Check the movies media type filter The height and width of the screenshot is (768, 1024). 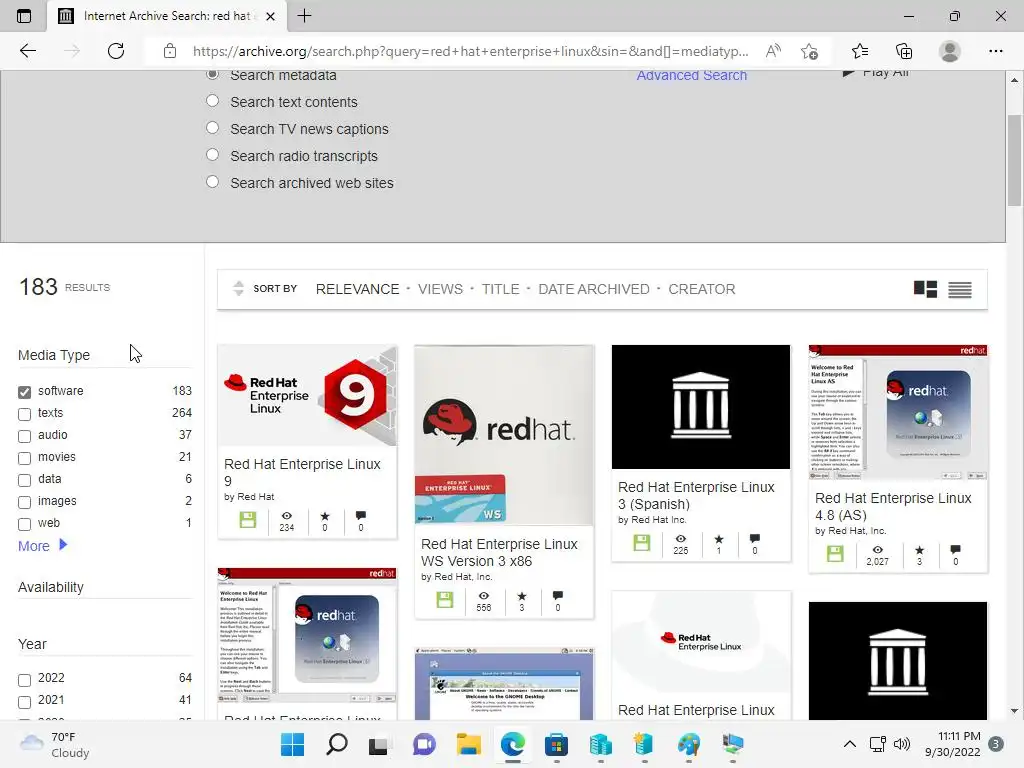pos(24,458)
